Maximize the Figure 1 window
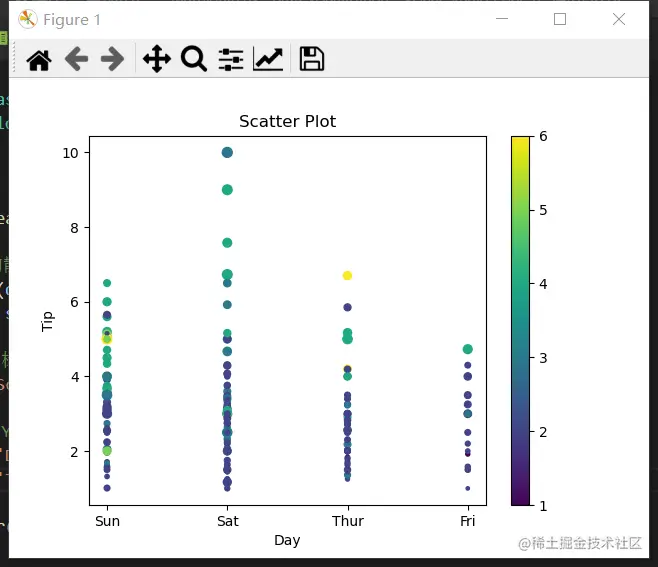This screenshot has width=658, height=567. coord(560,19)
